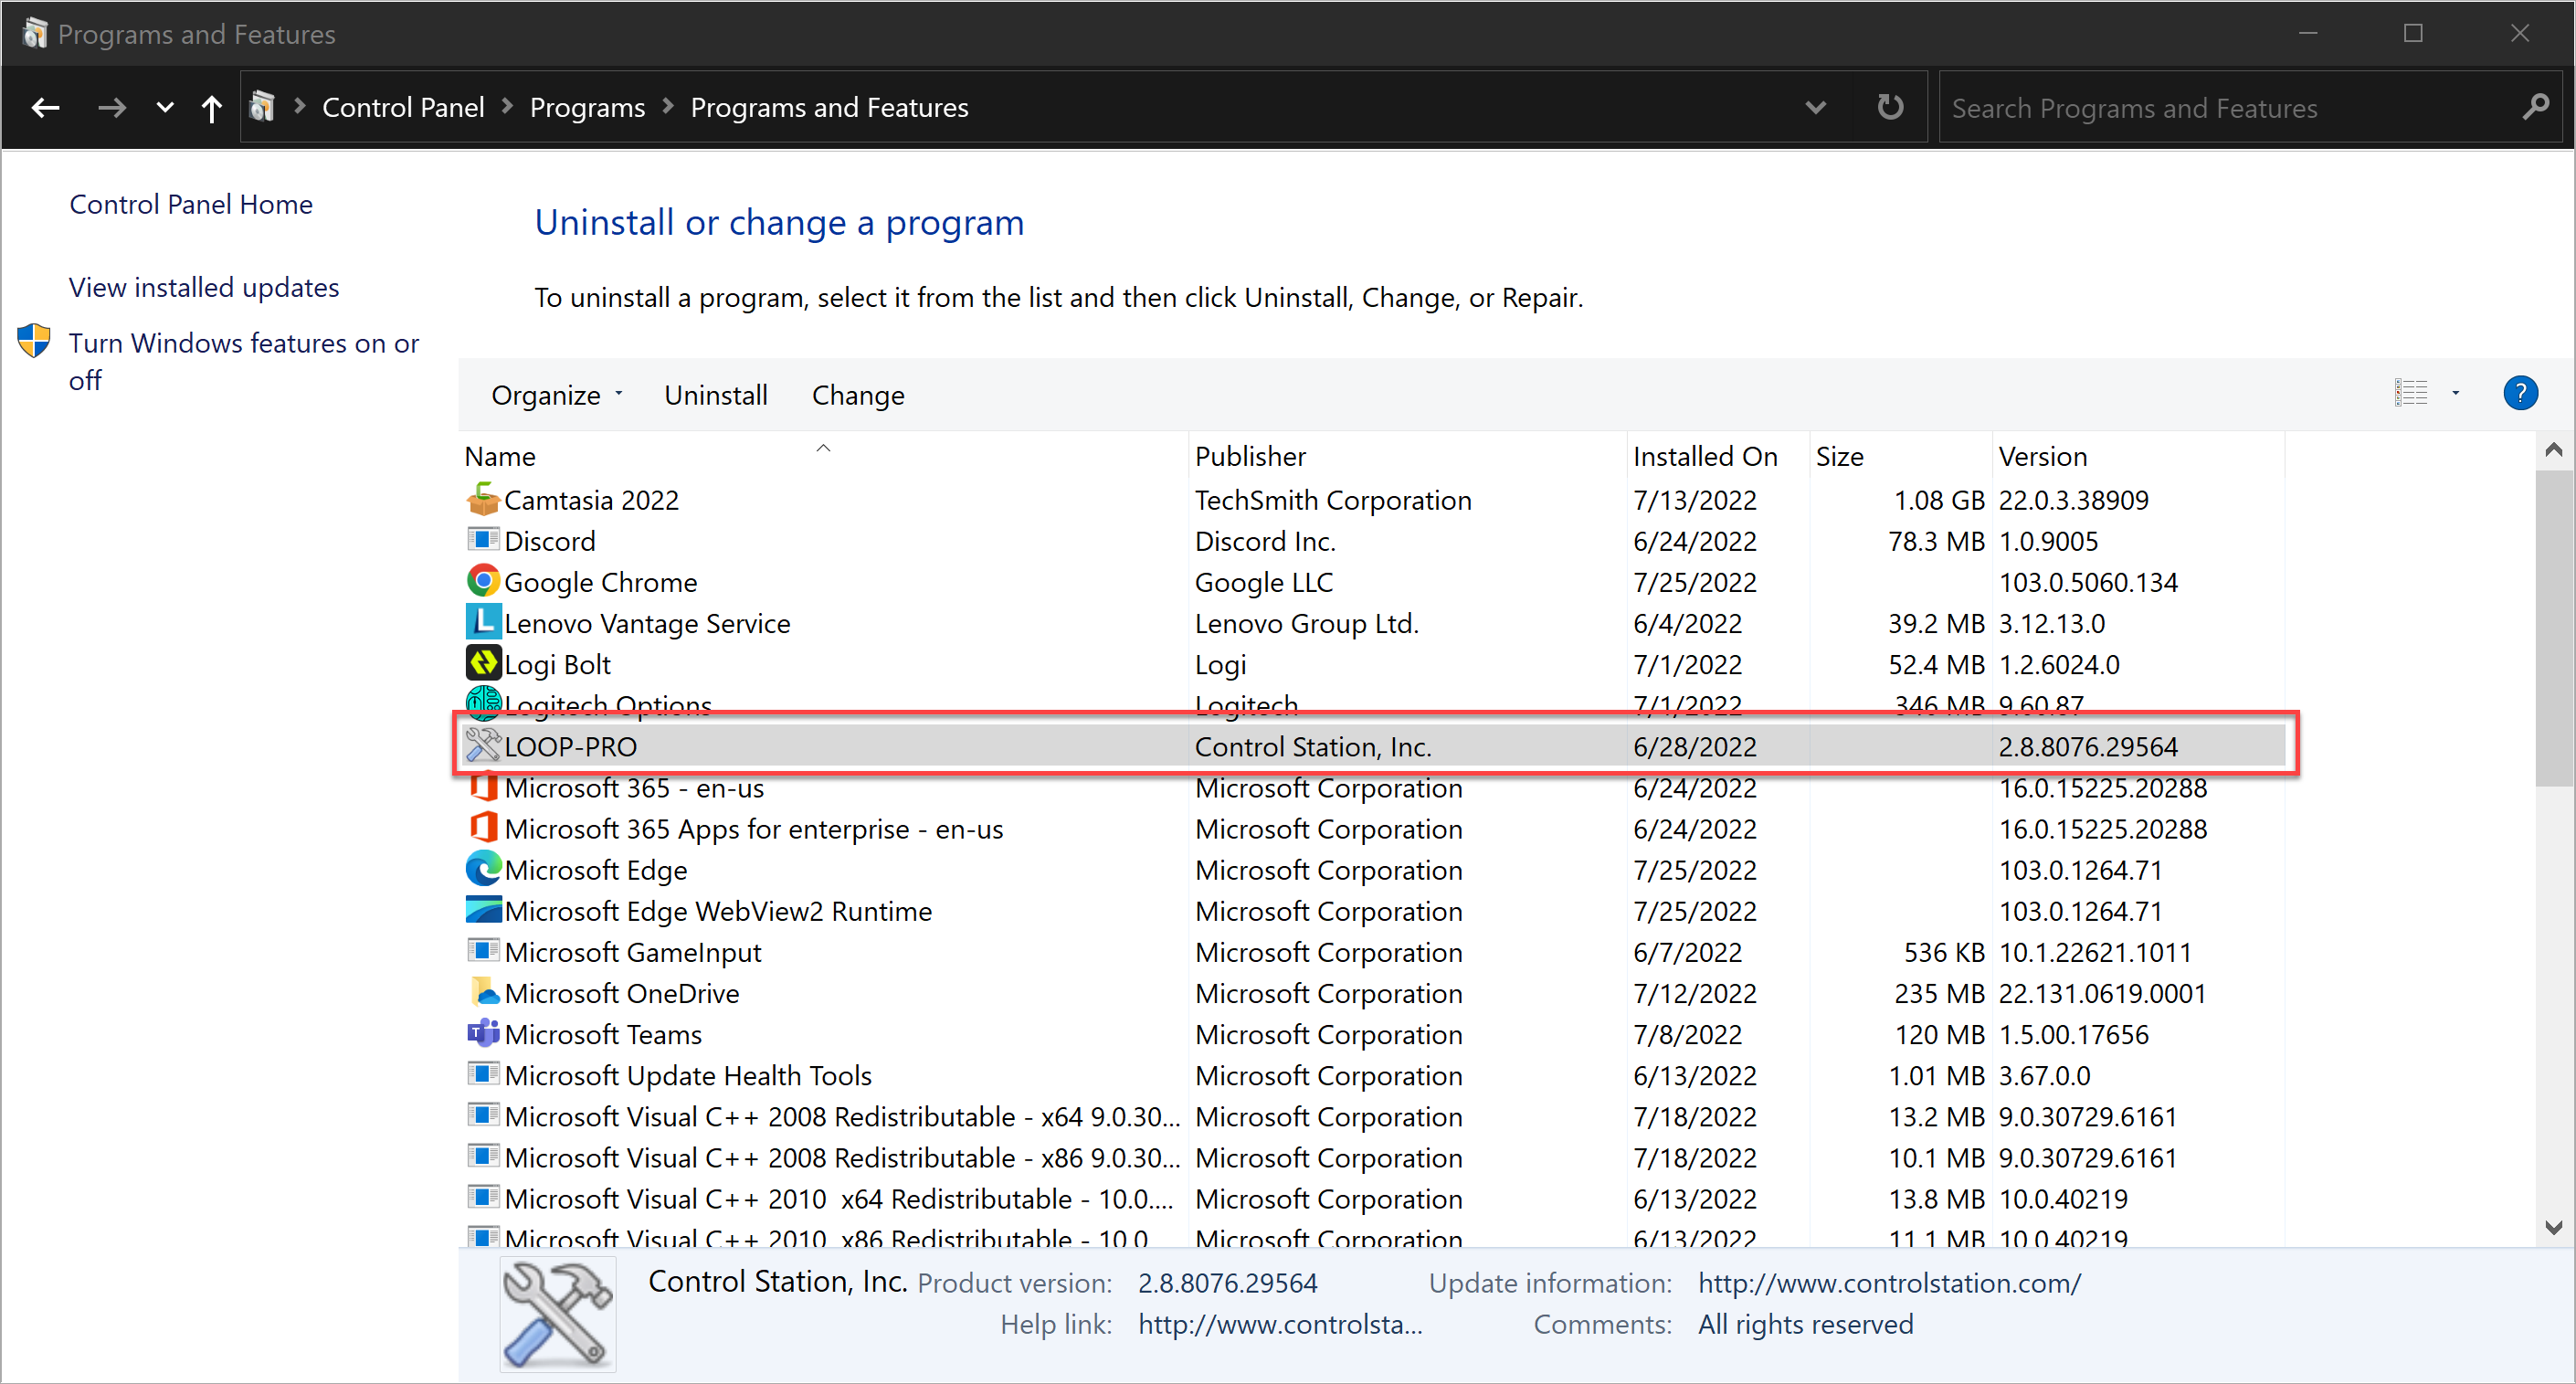
Task: Open the address bar history dropdown
Action: (1815, 107)
